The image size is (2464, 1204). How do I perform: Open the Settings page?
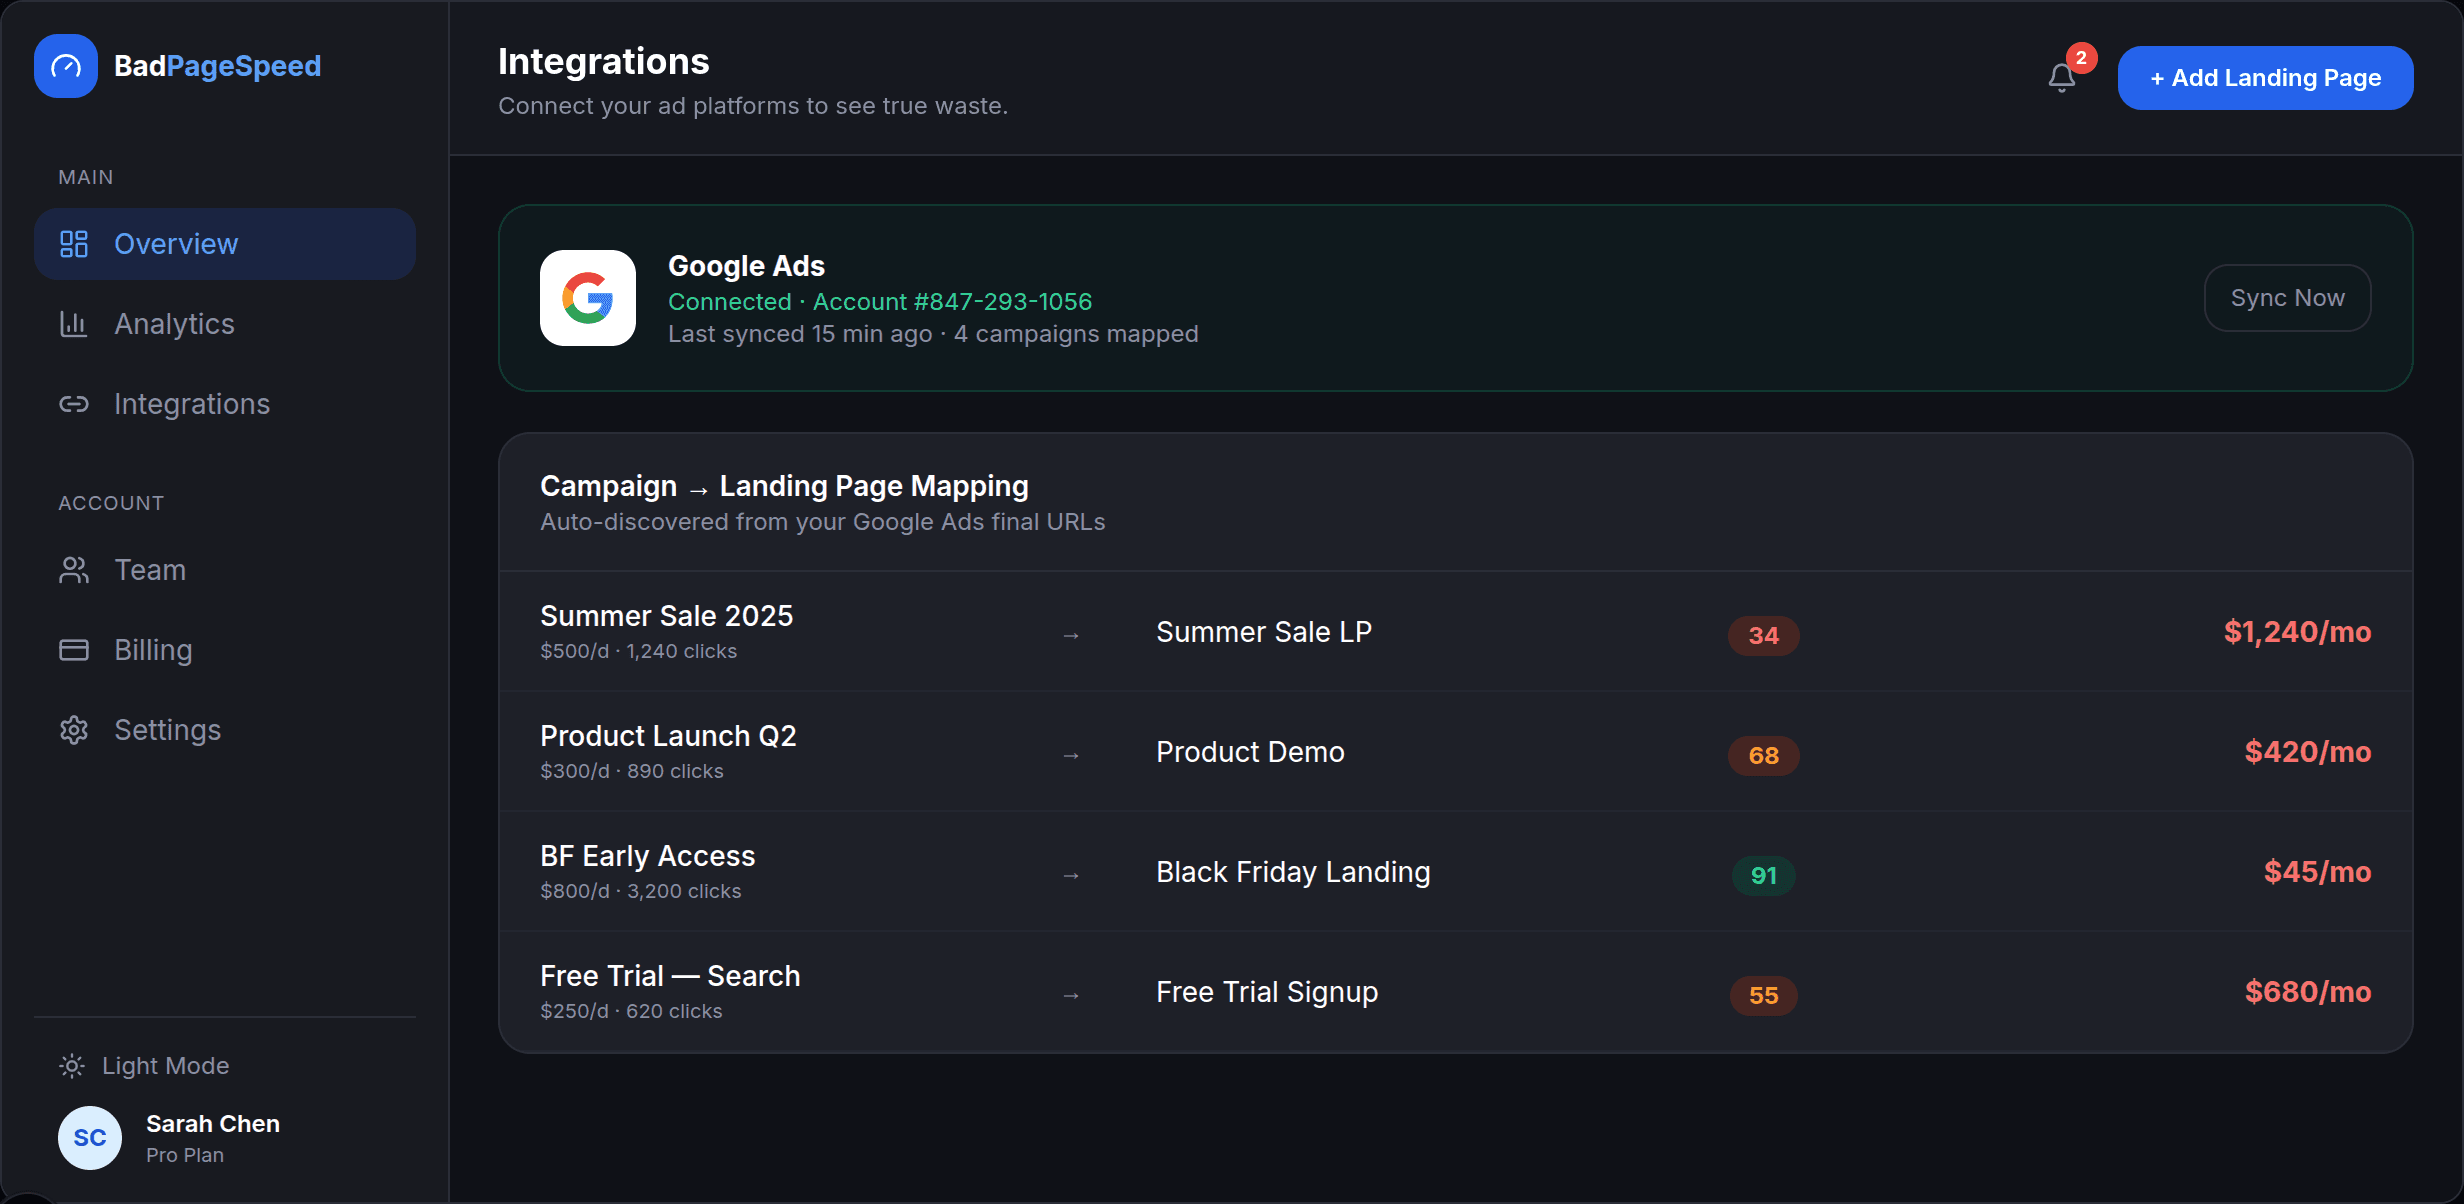(x=225, y=730)
